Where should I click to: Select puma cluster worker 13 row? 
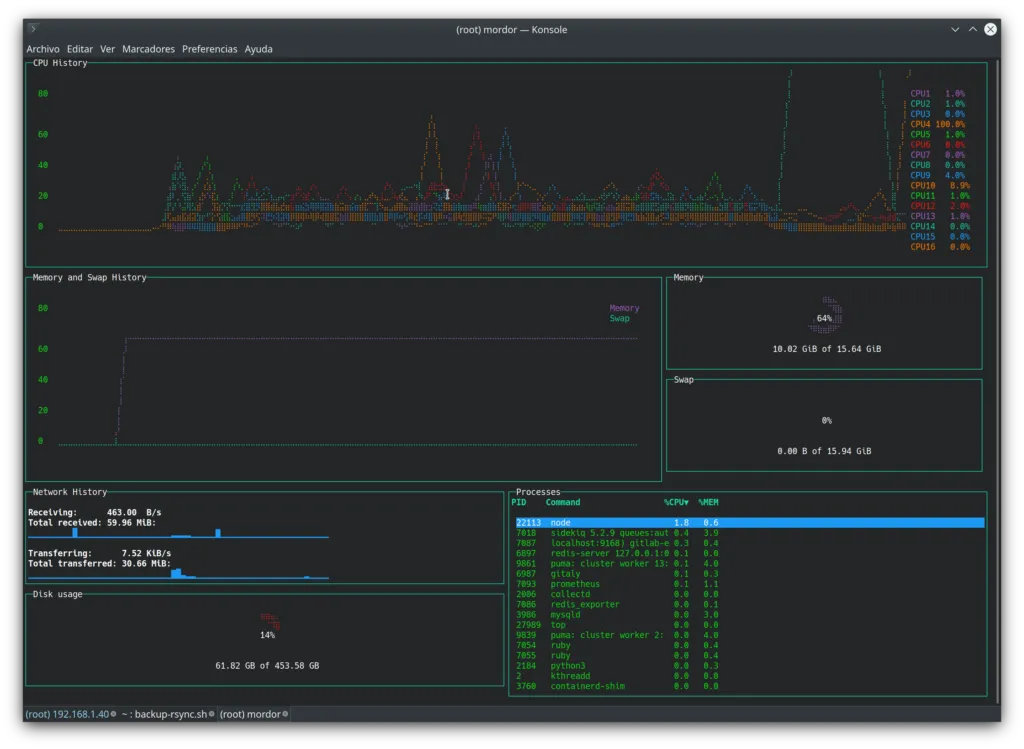click(750, 564)
